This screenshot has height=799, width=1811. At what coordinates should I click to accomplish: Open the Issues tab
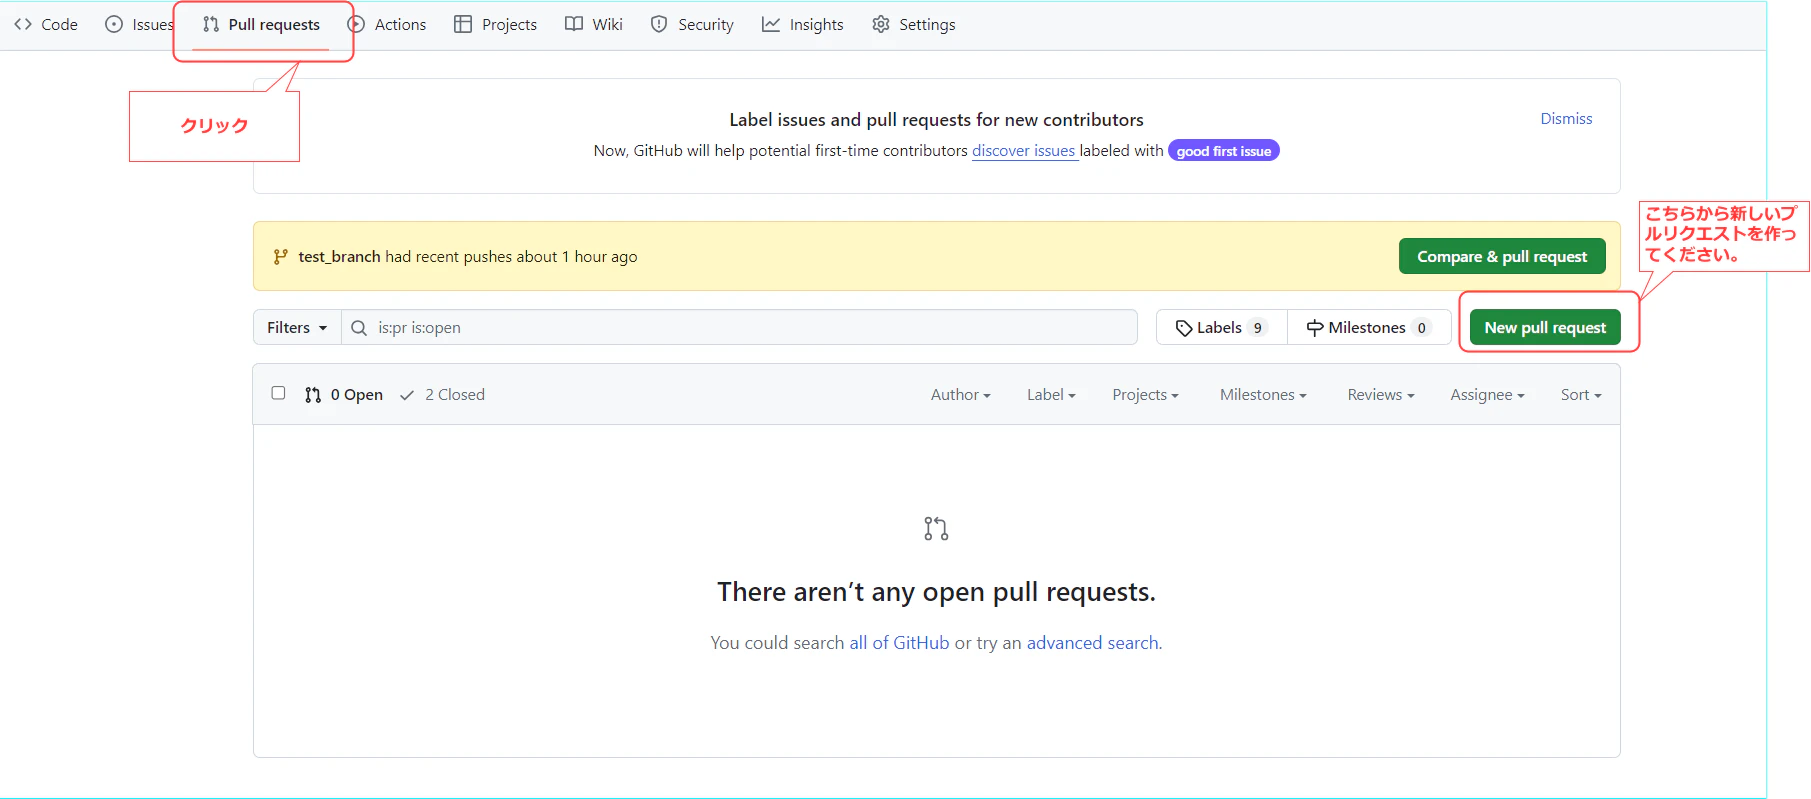pos(140,24)
